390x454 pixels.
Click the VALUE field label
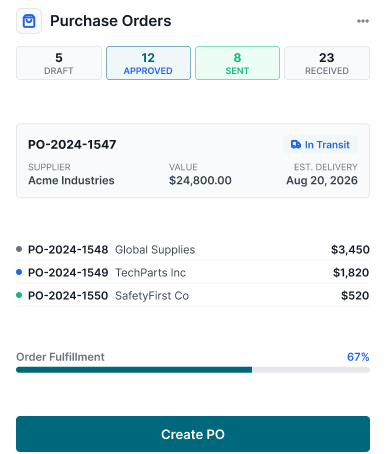point(183,167)
